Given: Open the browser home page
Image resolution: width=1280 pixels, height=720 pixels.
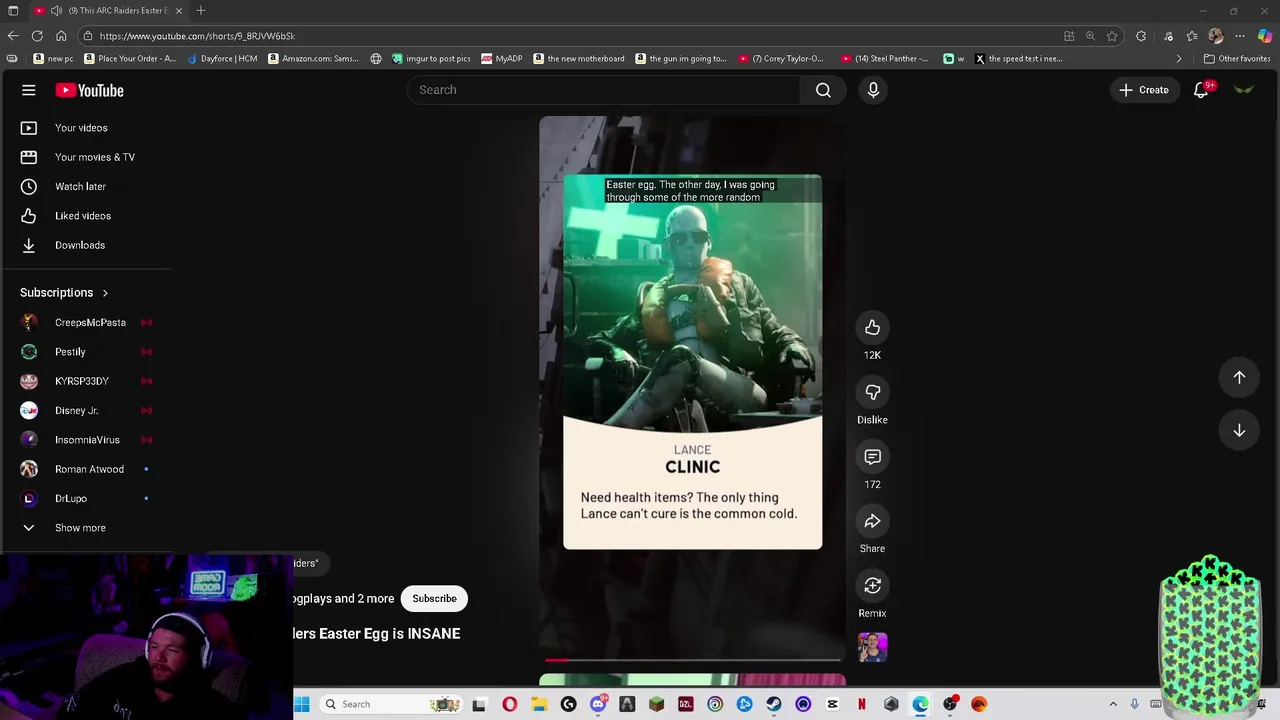Looking at the screenshot, I should (x=61, y=36).
